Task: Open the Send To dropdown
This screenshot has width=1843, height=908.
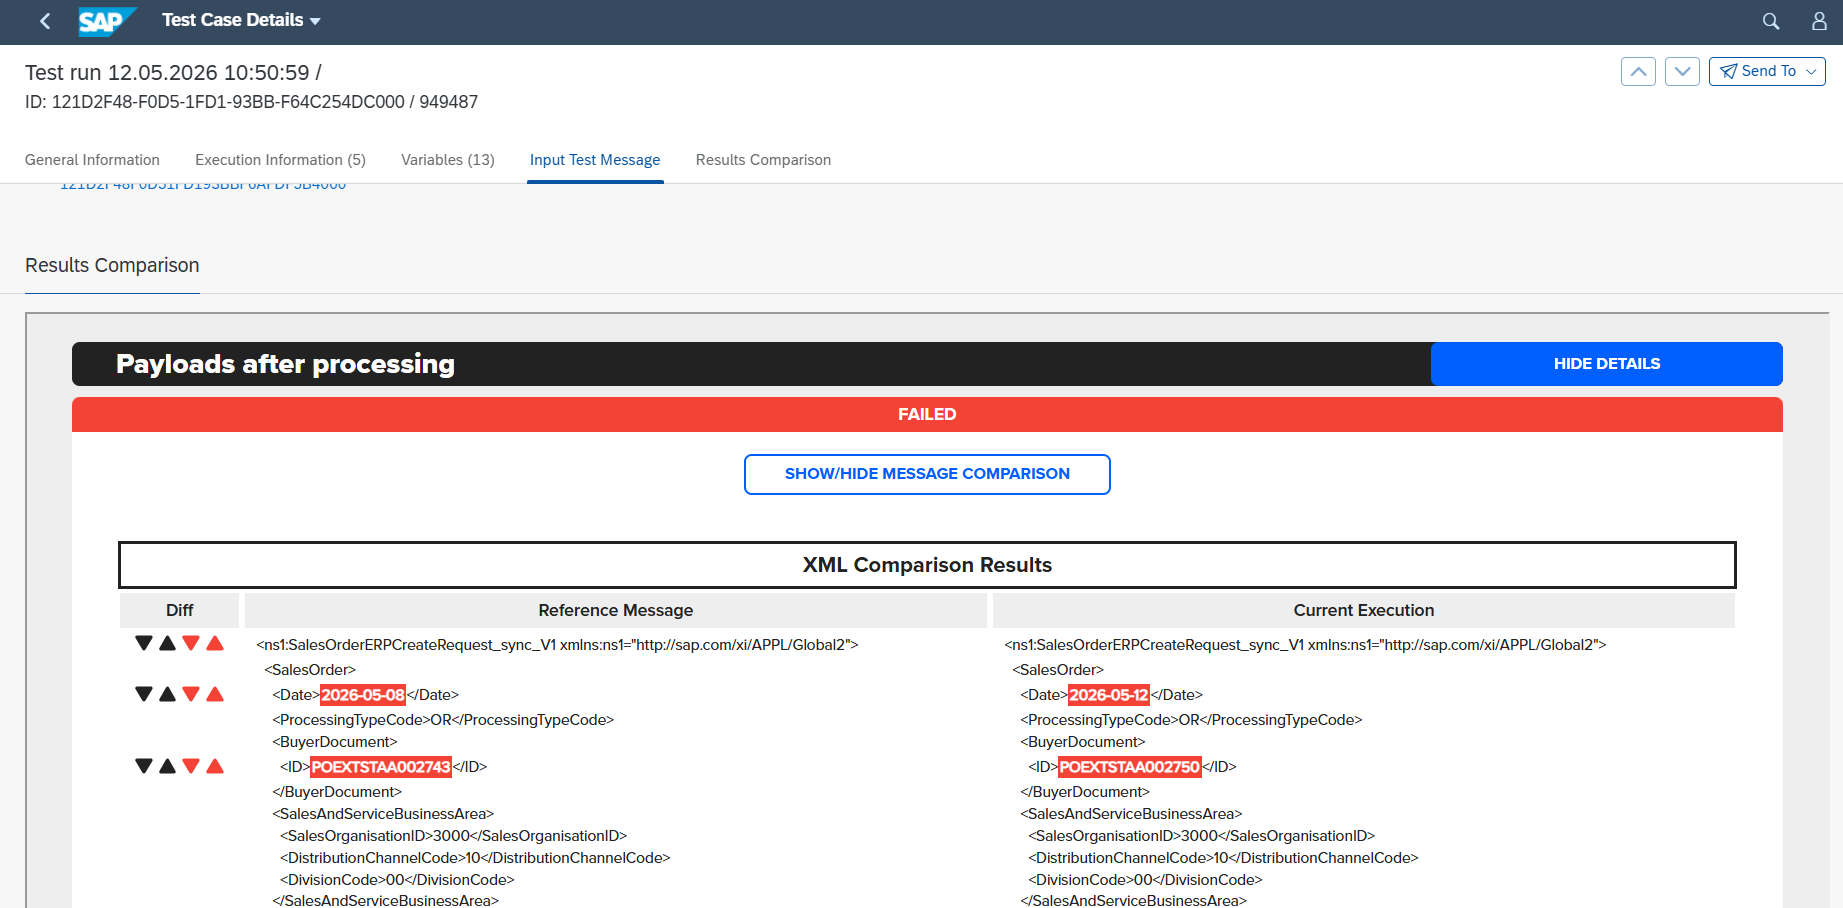Action: (x=1767, y=71)
